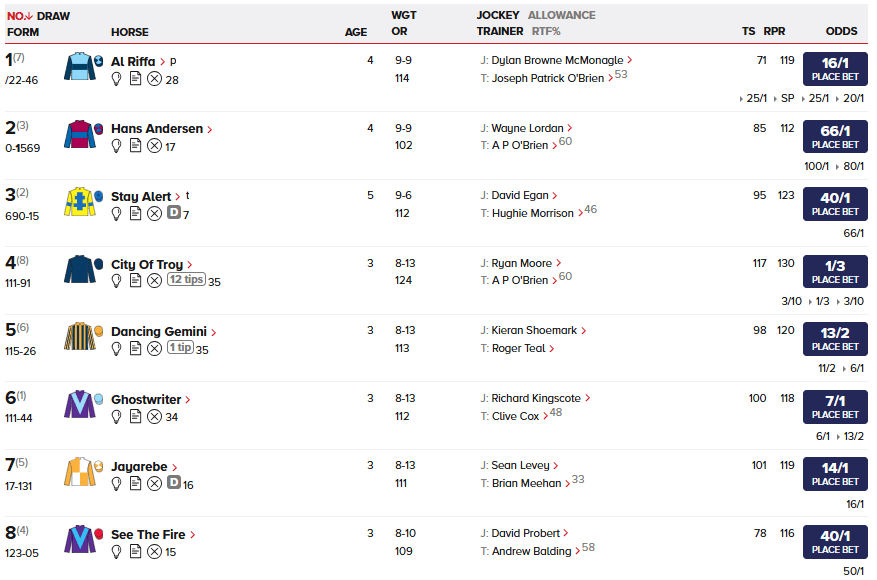The image size is (877, 580).
Task: Toggle the circled X for See The Fire
Action: click(154, 551)
